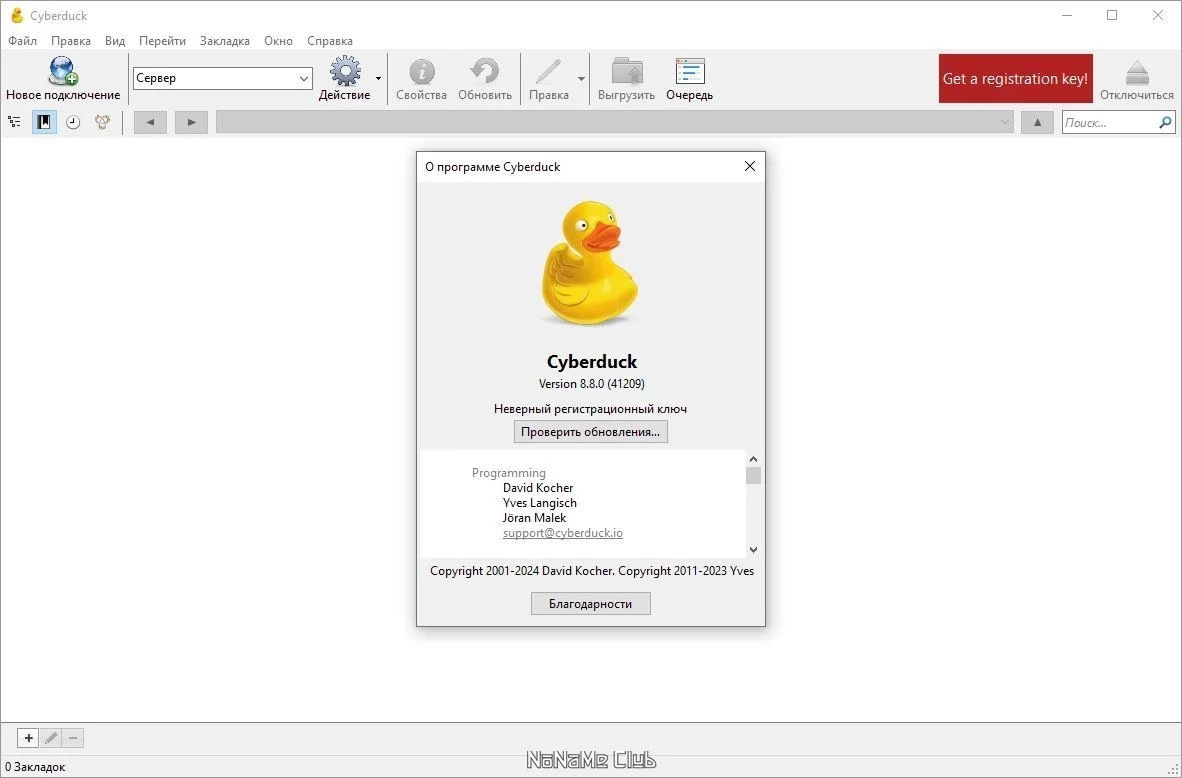Click the Правка pencil icon in toolbar
Image resolution: width=1182 pixels, height=778 pixels.
pos(548,72)
